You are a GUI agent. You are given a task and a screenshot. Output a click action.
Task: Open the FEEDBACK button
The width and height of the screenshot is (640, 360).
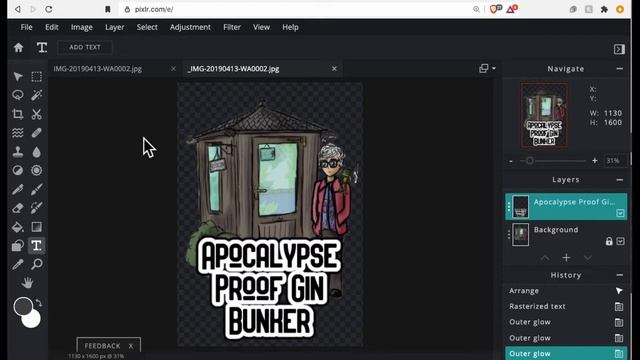point(102,346)
